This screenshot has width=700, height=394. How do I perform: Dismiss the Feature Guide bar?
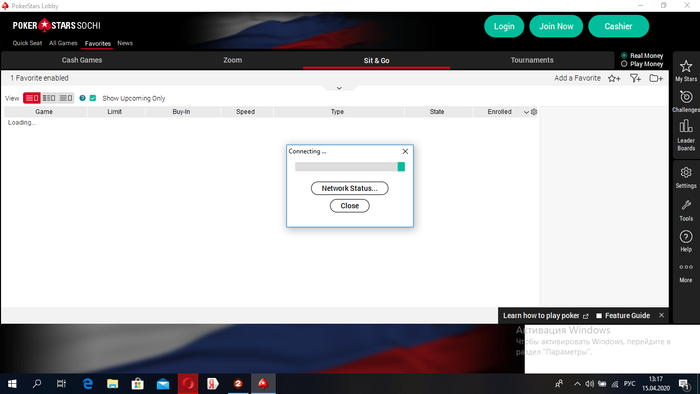661,315
